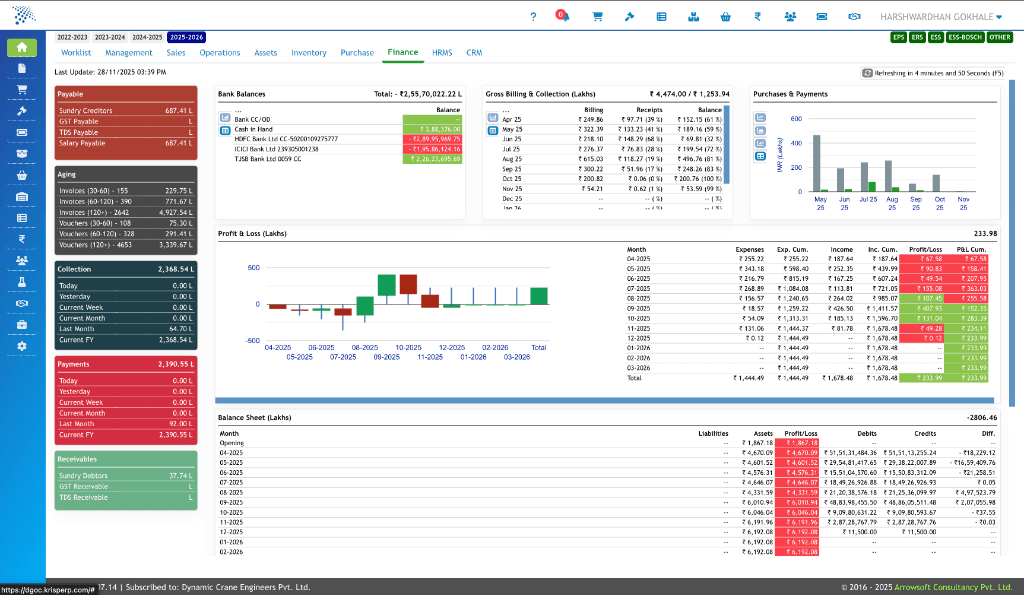This screenshot has height=595, width=1024.
Task: Switch Gross Billing panel to chart view
Action: 493,118
